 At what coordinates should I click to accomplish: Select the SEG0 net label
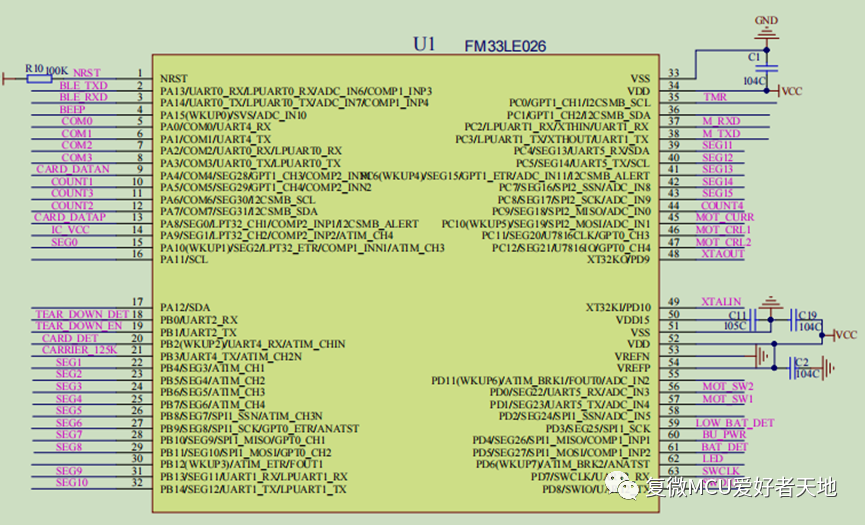(65, 242)
